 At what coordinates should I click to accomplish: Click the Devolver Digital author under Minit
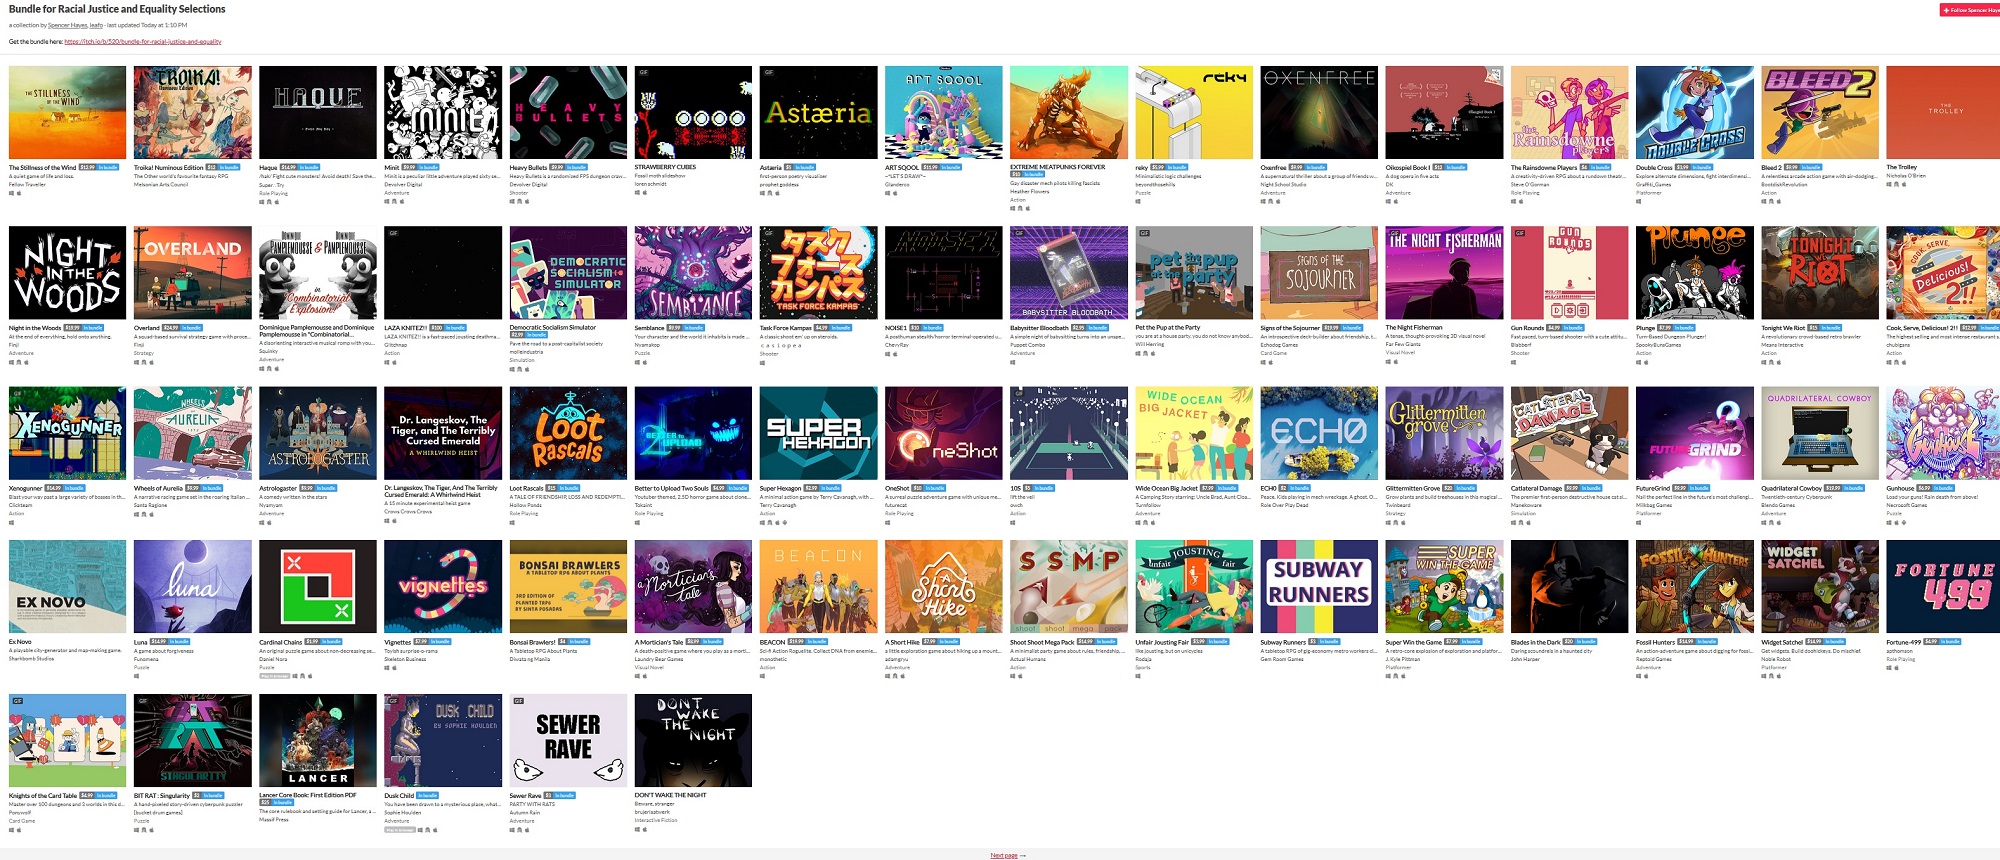coord(403,185)
